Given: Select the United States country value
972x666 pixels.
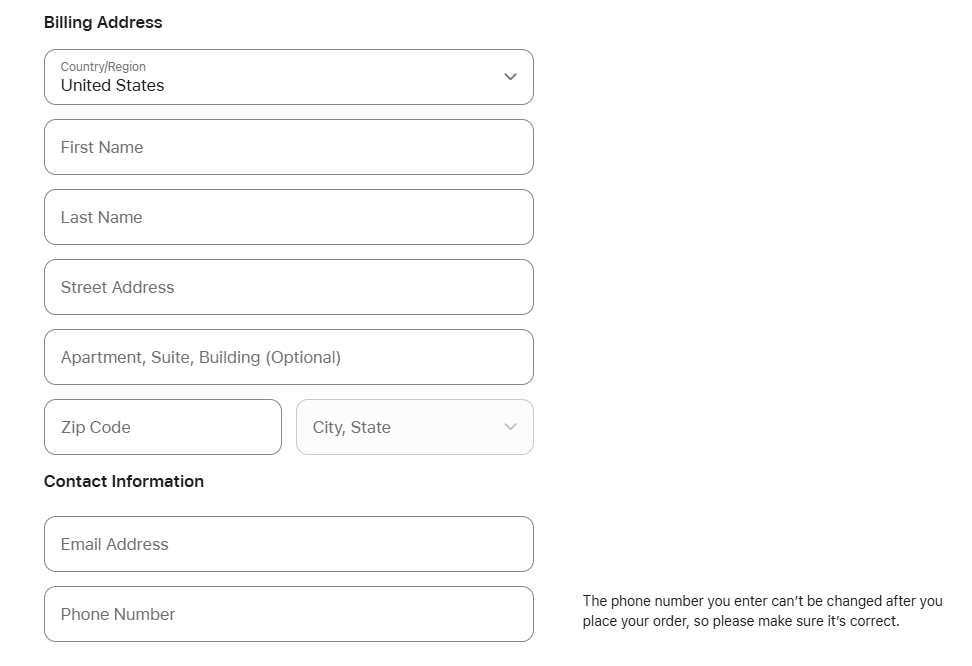Looking at the screenshot, I should (112, 86).
